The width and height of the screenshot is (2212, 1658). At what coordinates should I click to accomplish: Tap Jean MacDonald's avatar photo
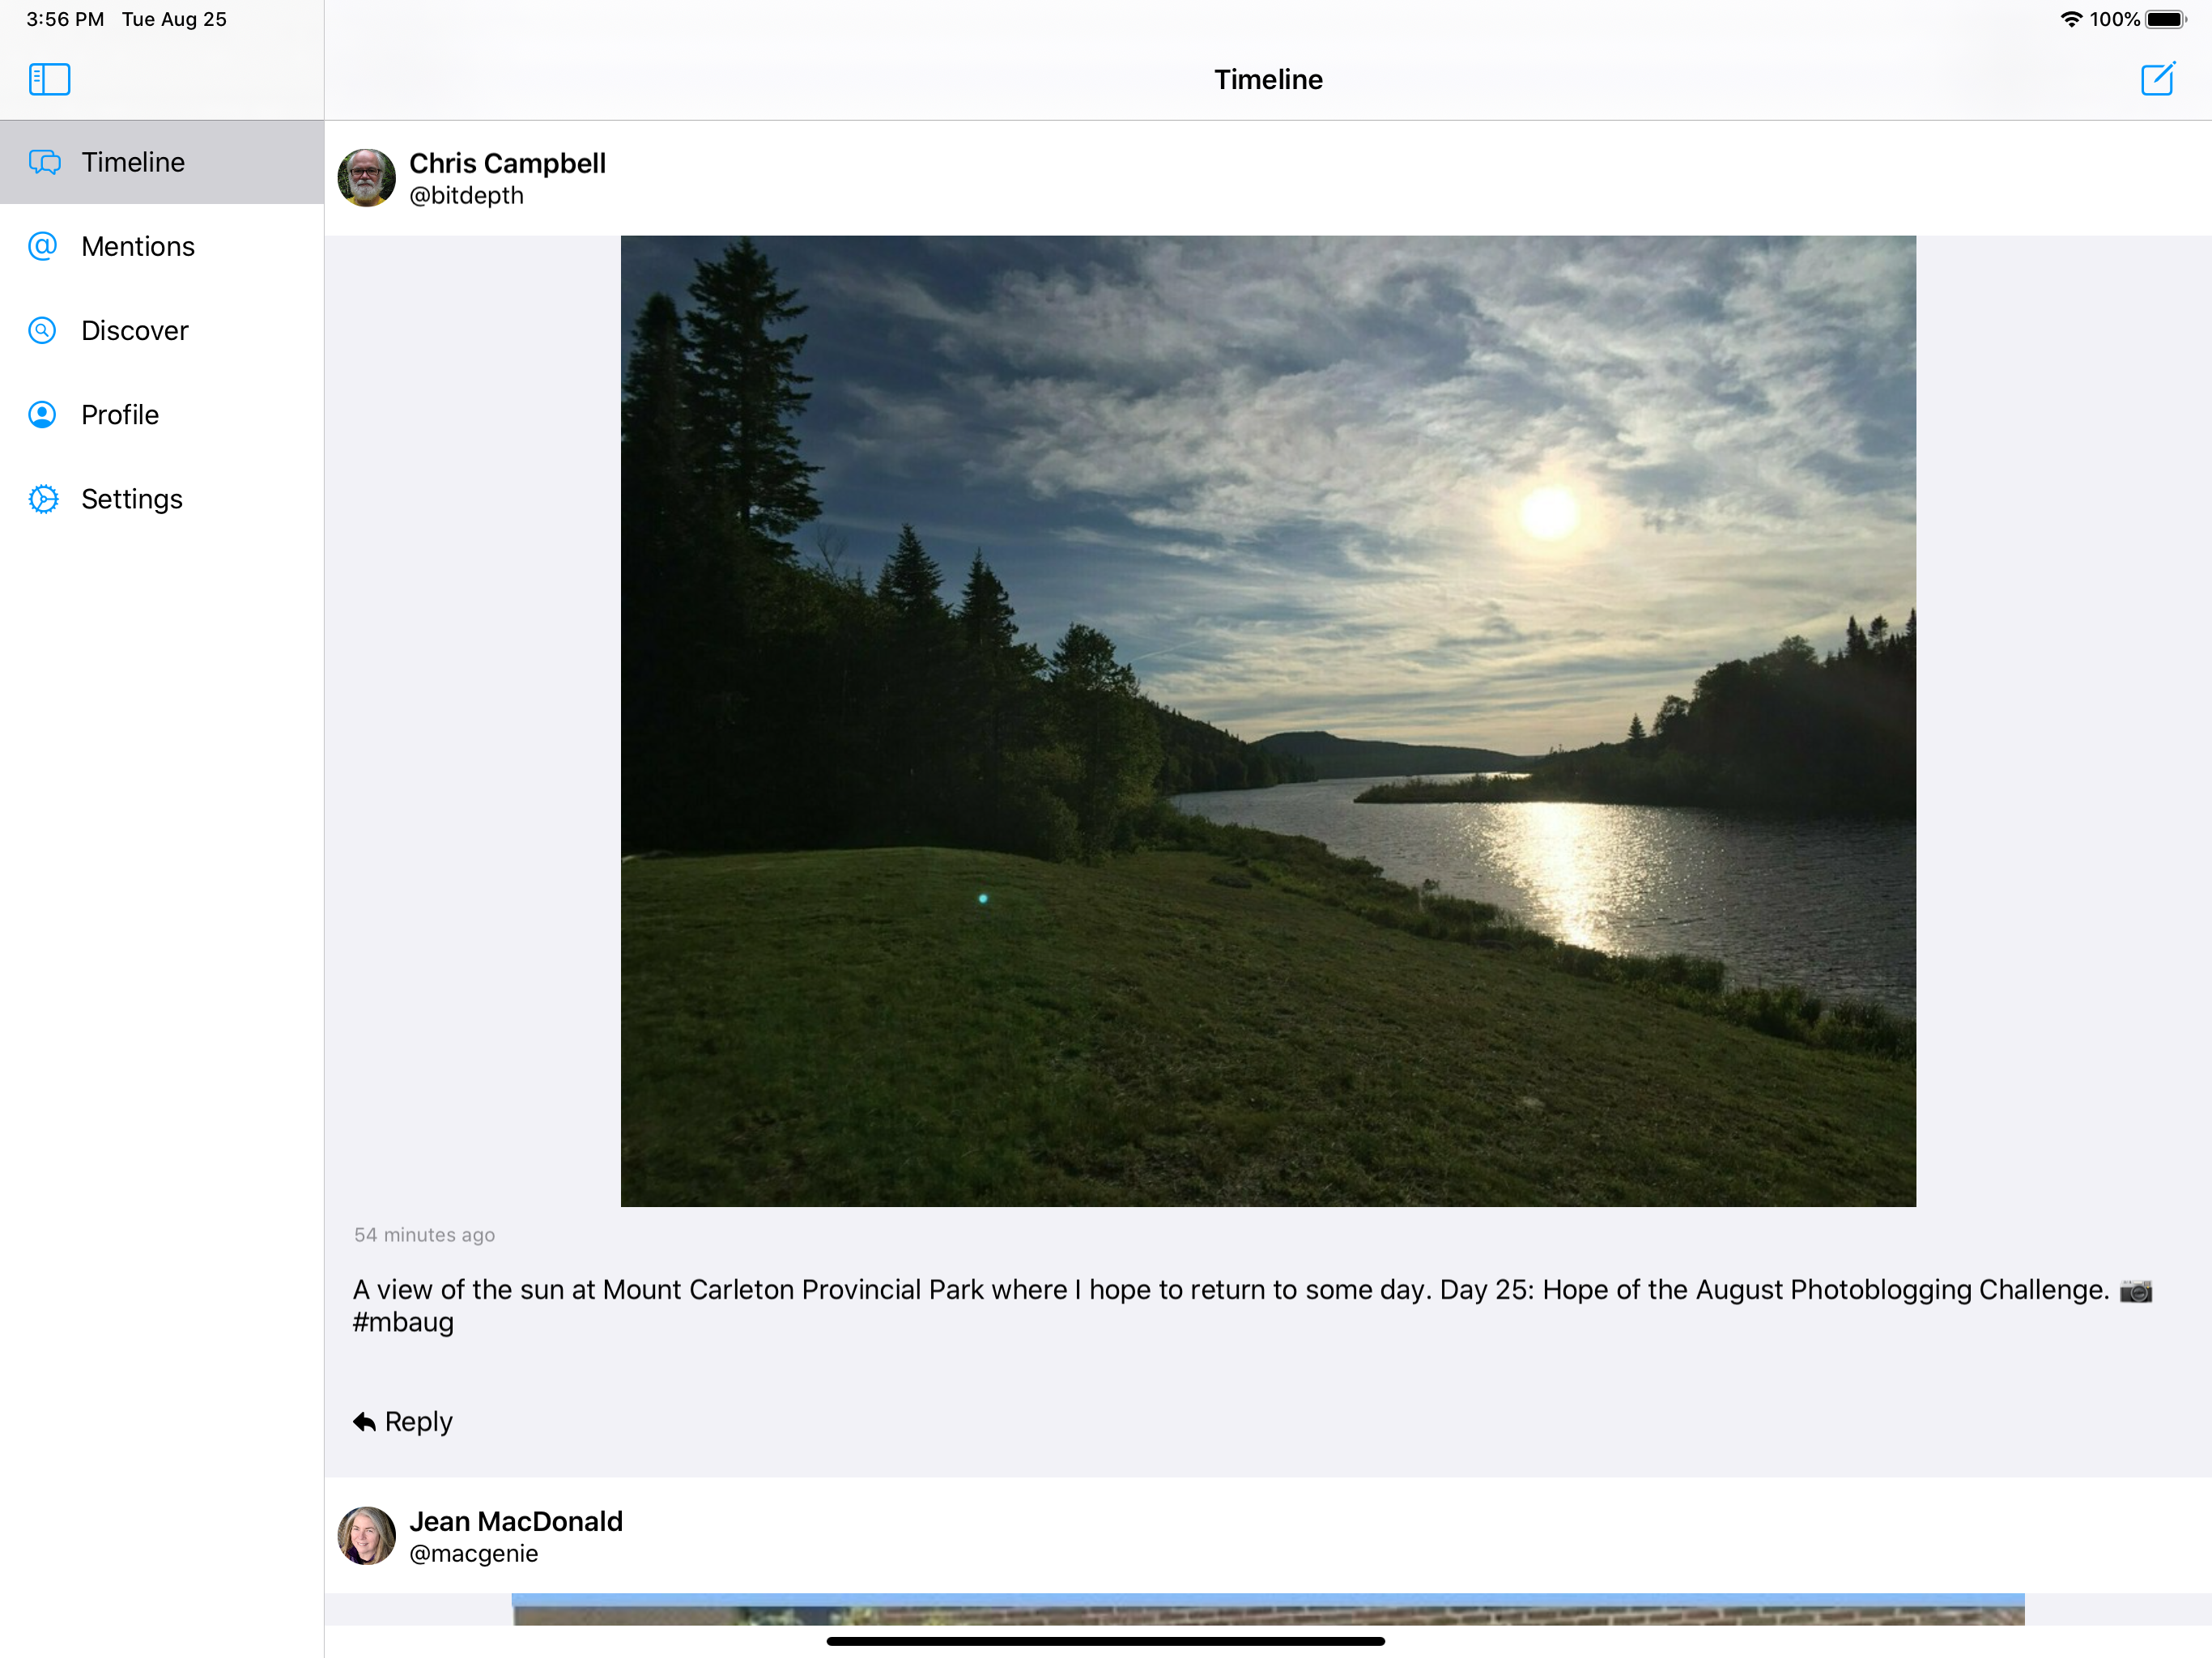(366, 1536)
